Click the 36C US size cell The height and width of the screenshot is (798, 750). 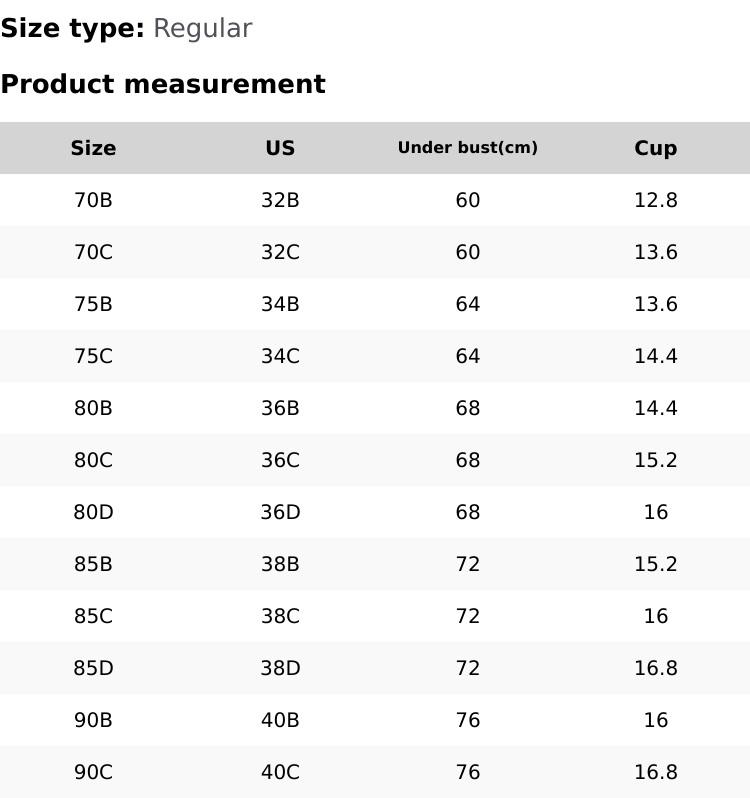pos(280,460)
